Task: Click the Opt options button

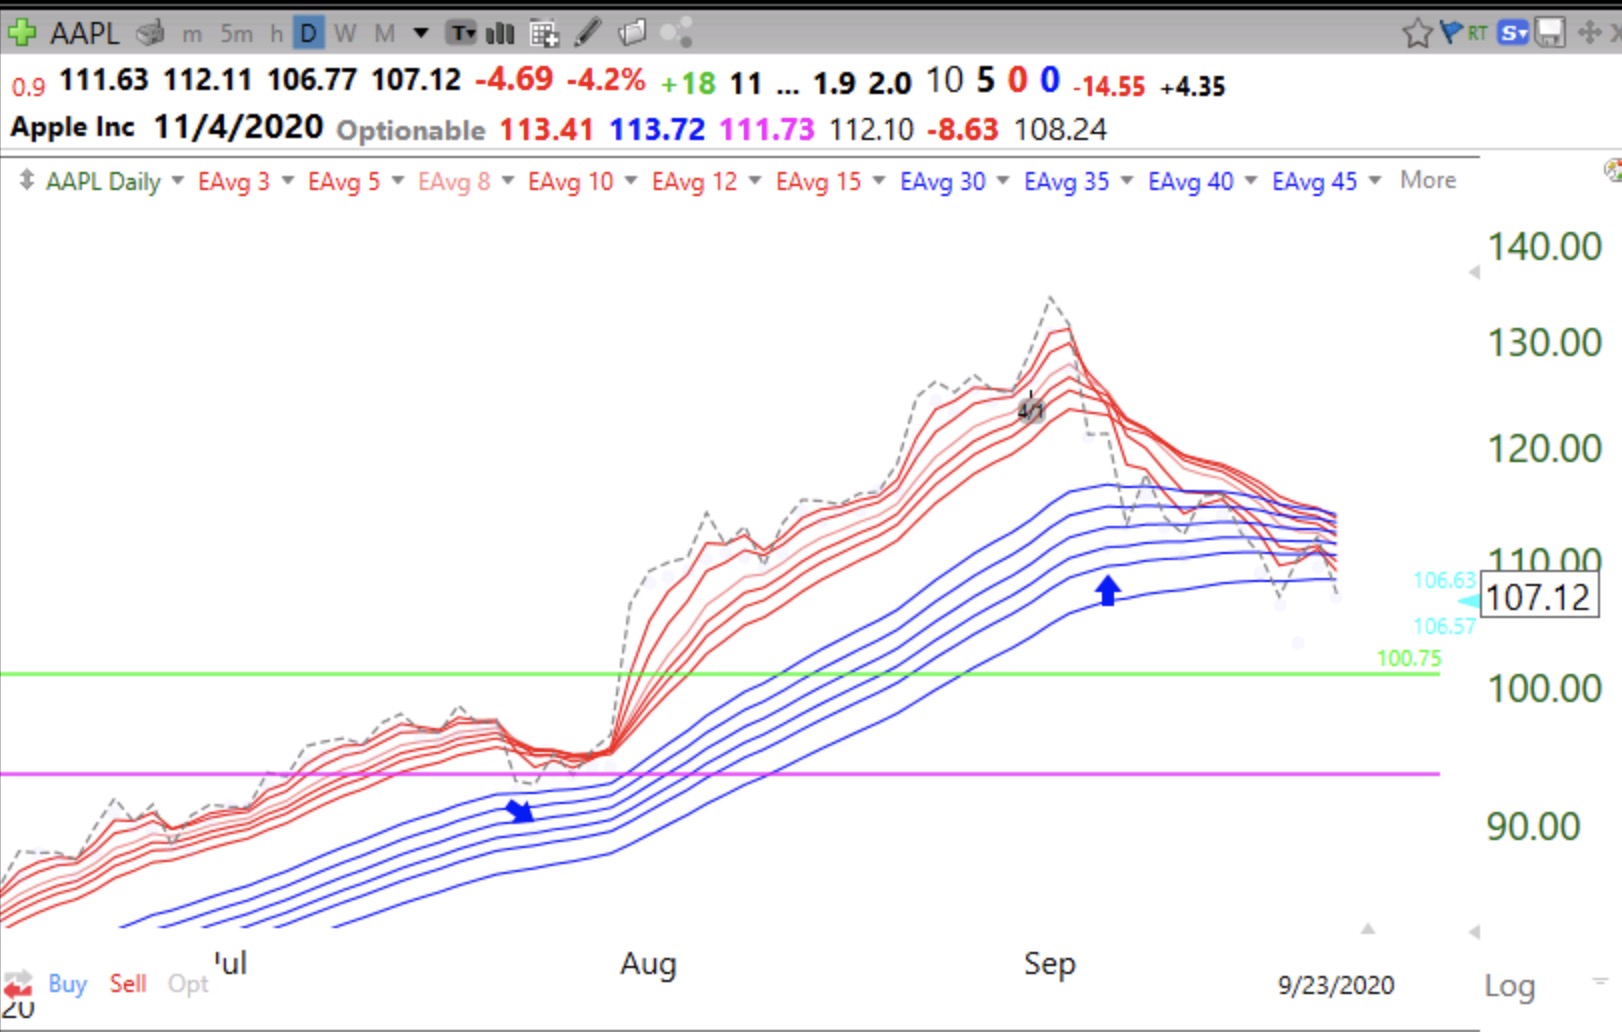Action: (x=188, y=984)
